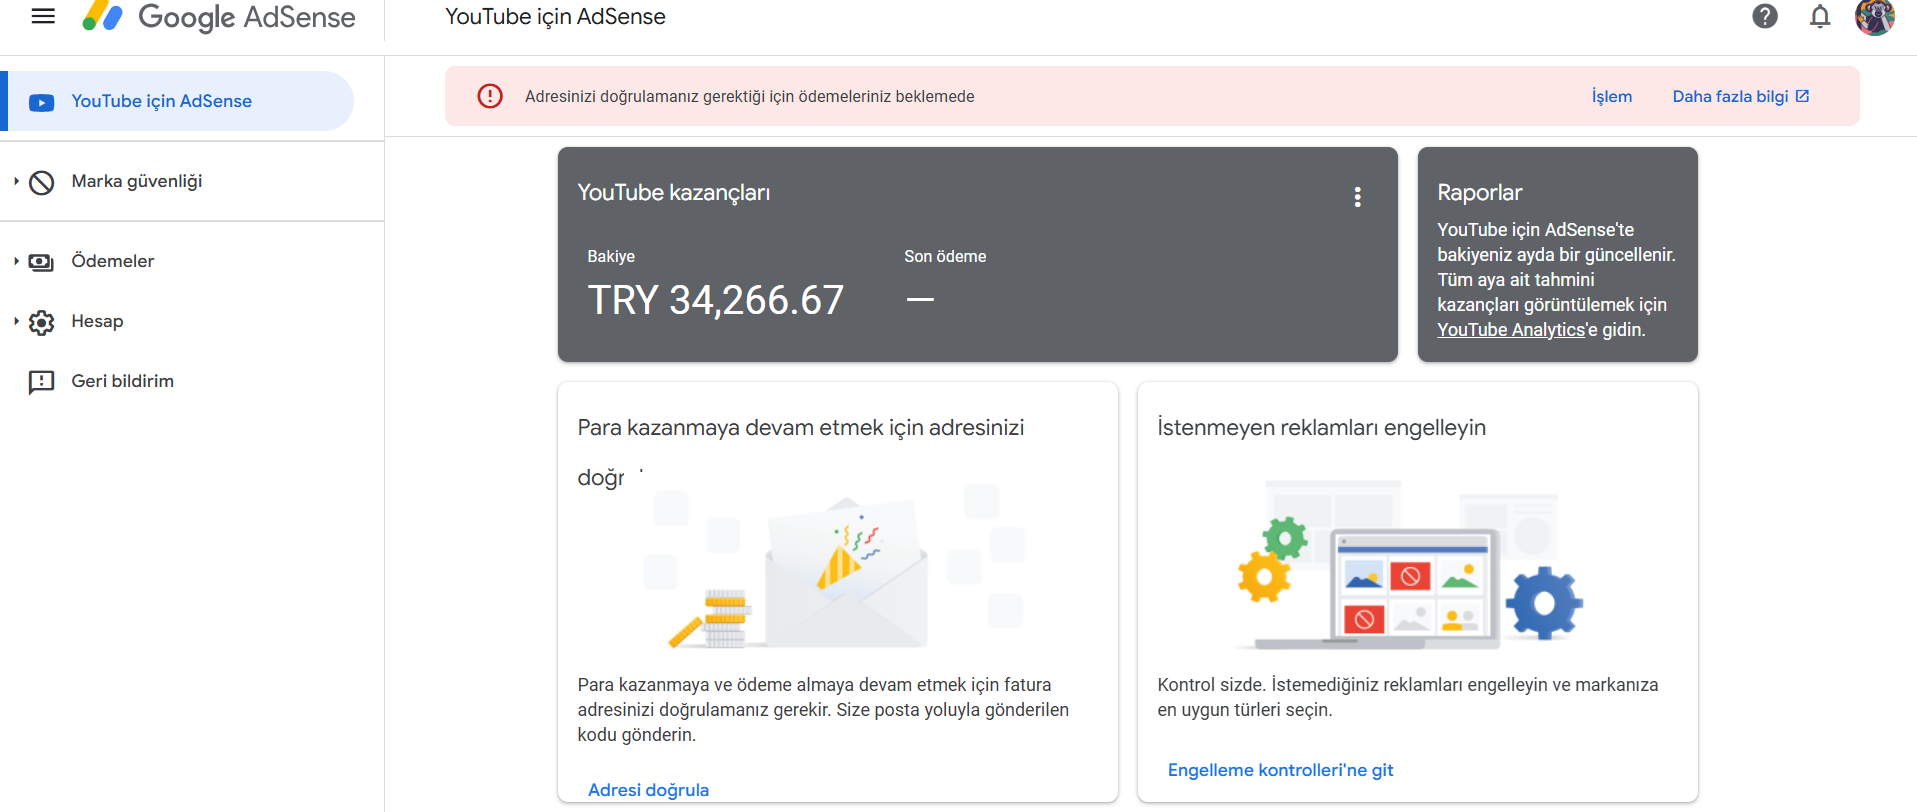Click the TRY 34,266.67 balance amount
Image resolution: width=1917 pixels, height=812 pixels.
coord(716,300)
